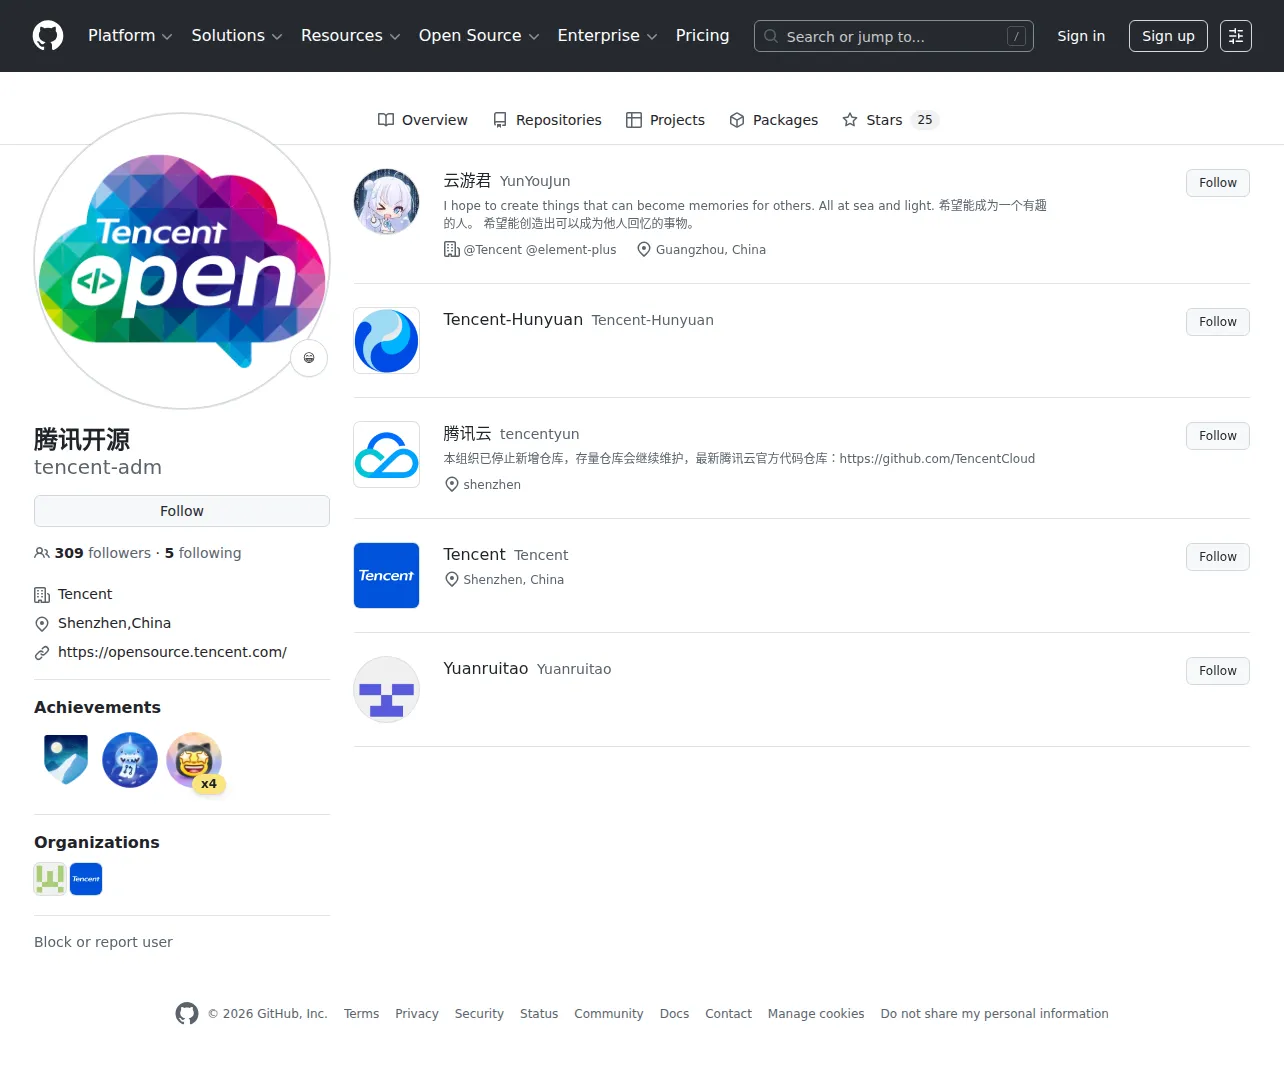Switch to the Projects tab
The image size is (1284, 1067).
coord(665,120)
